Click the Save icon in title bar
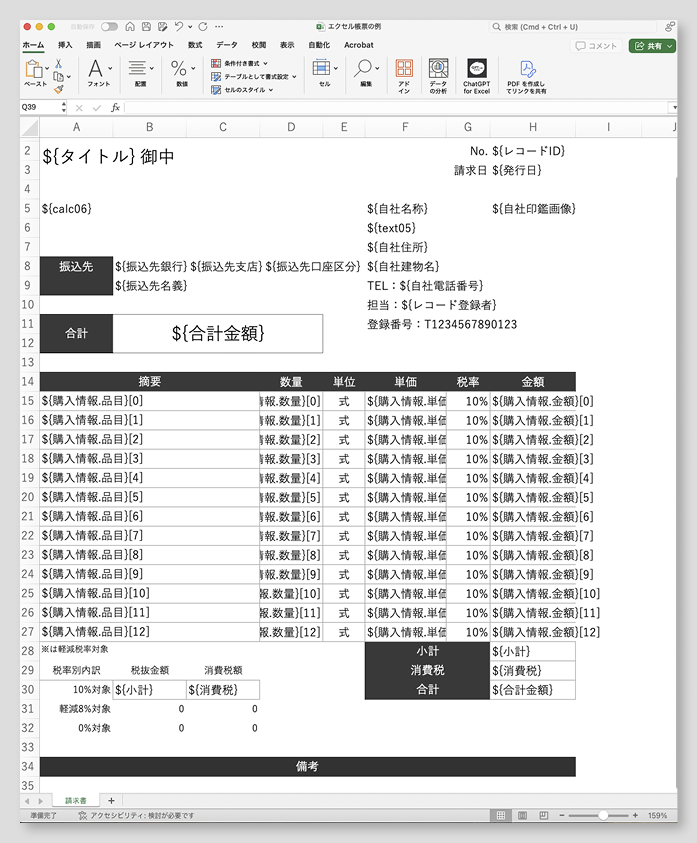The image size is (697, 843). (x=146, y=26)
